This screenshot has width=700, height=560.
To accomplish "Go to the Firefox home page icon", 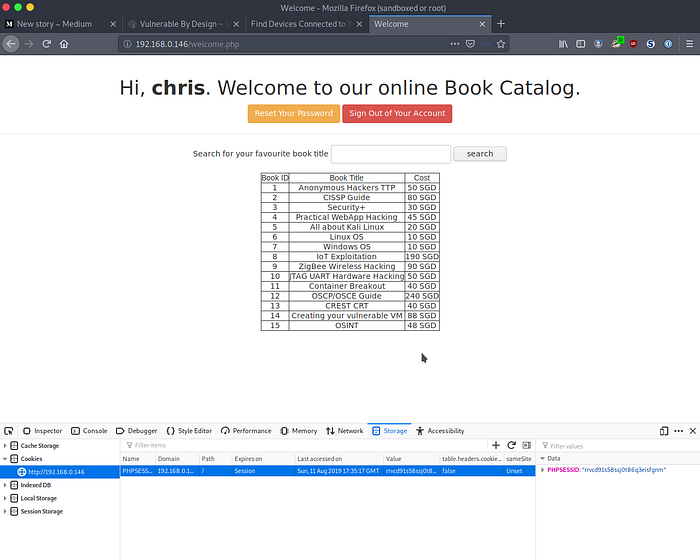I will pyautogui.click(x=64, y=44).
